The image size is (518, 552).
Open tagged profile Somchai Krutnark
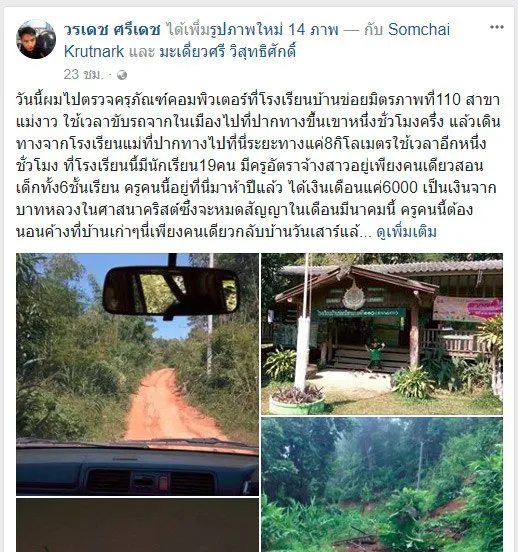(257, 40)
